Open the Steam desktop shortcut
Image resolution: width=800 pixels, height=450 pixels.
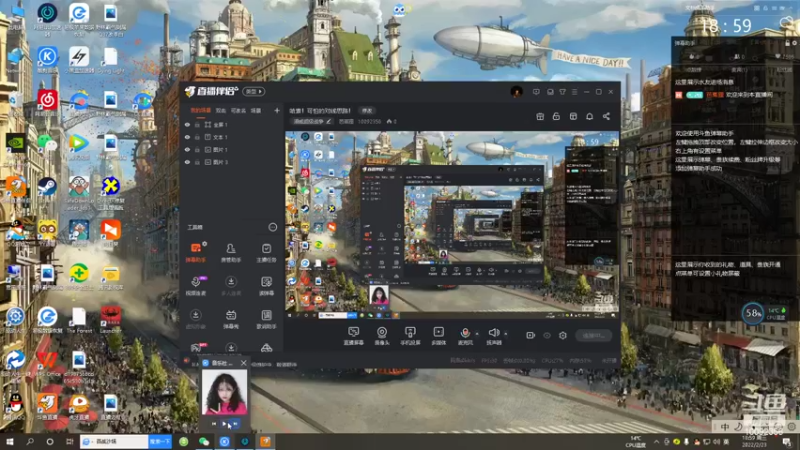(47, 187)
